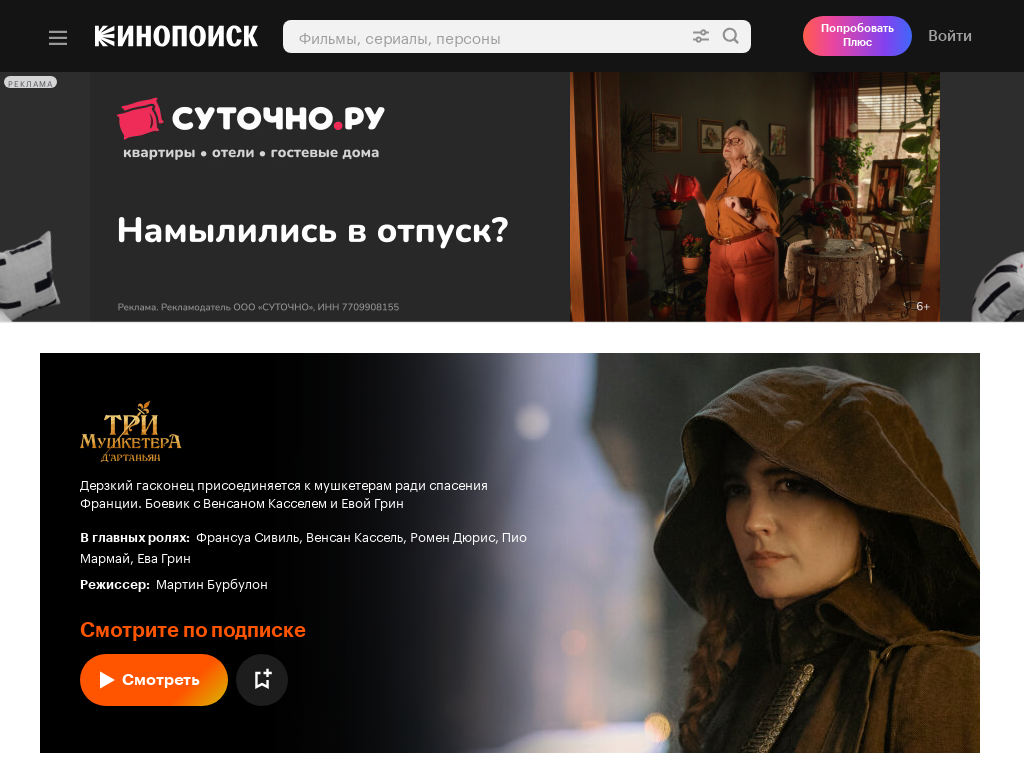Click the Реклама ad label badge
The image size is (1024, 768).
[x=30, y=83]
